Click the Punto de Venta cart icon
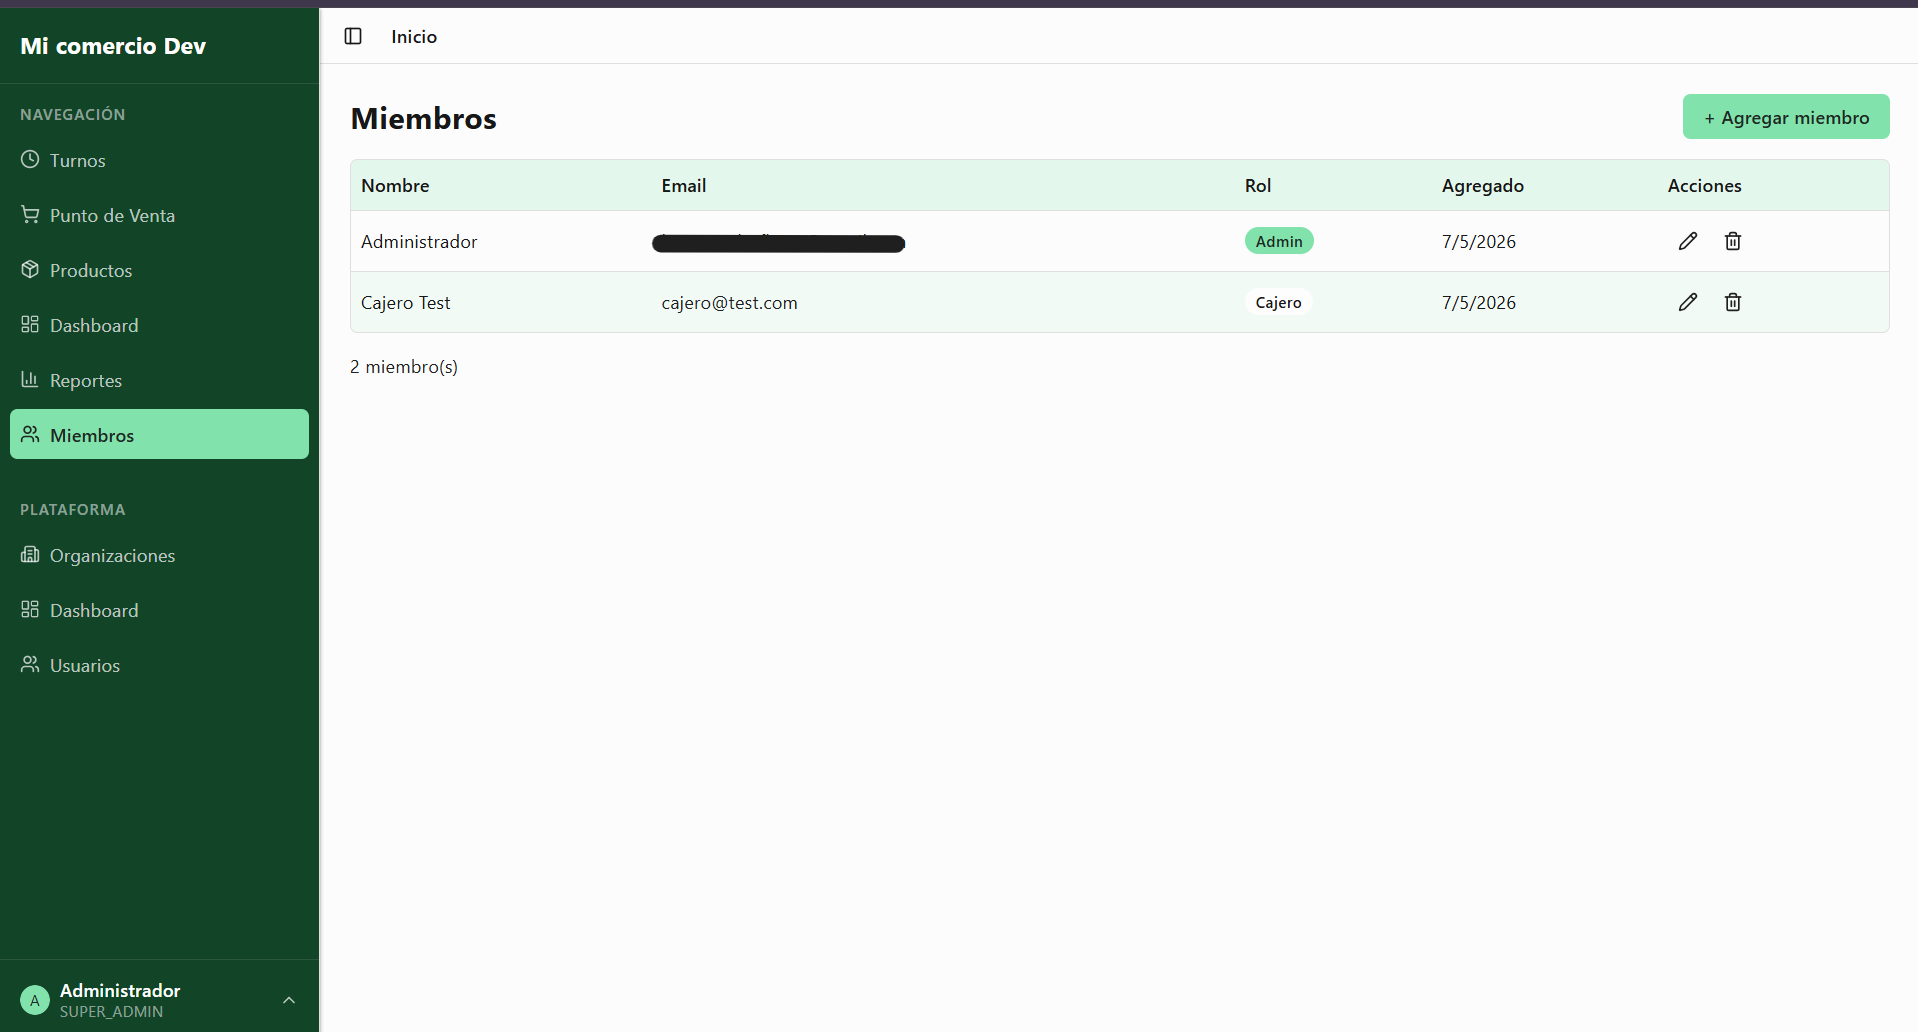 coord(30,214)
